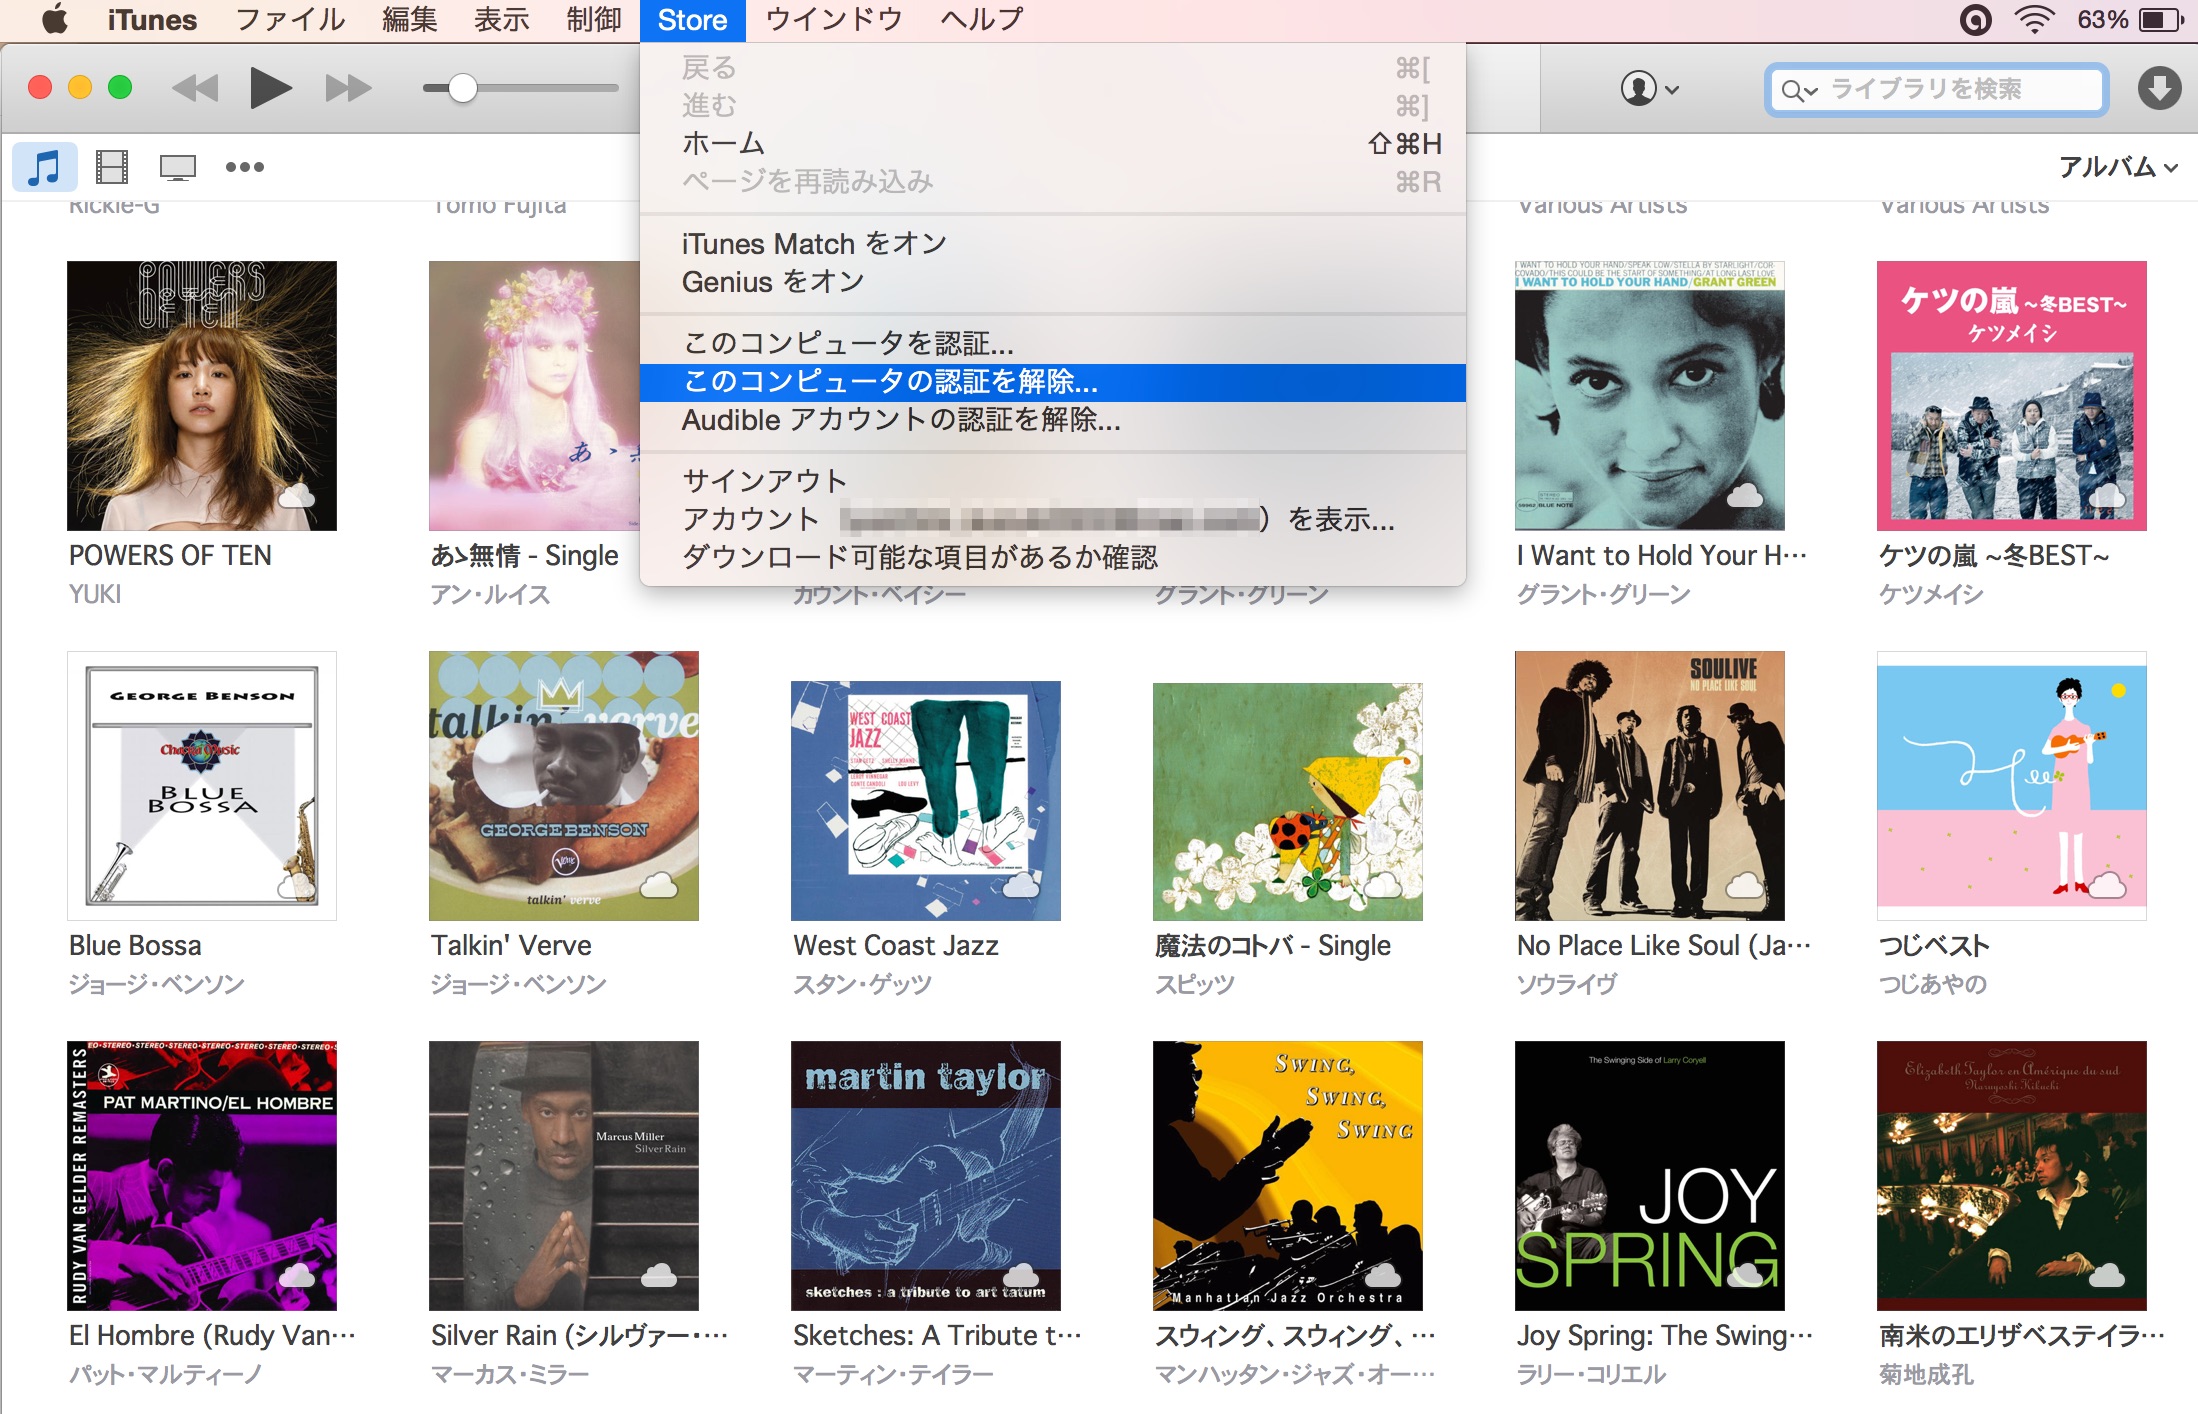Choose アカウントを表示 menu item
2198x1414 pixels.
pyautogui.click(x=1053, y=519)
